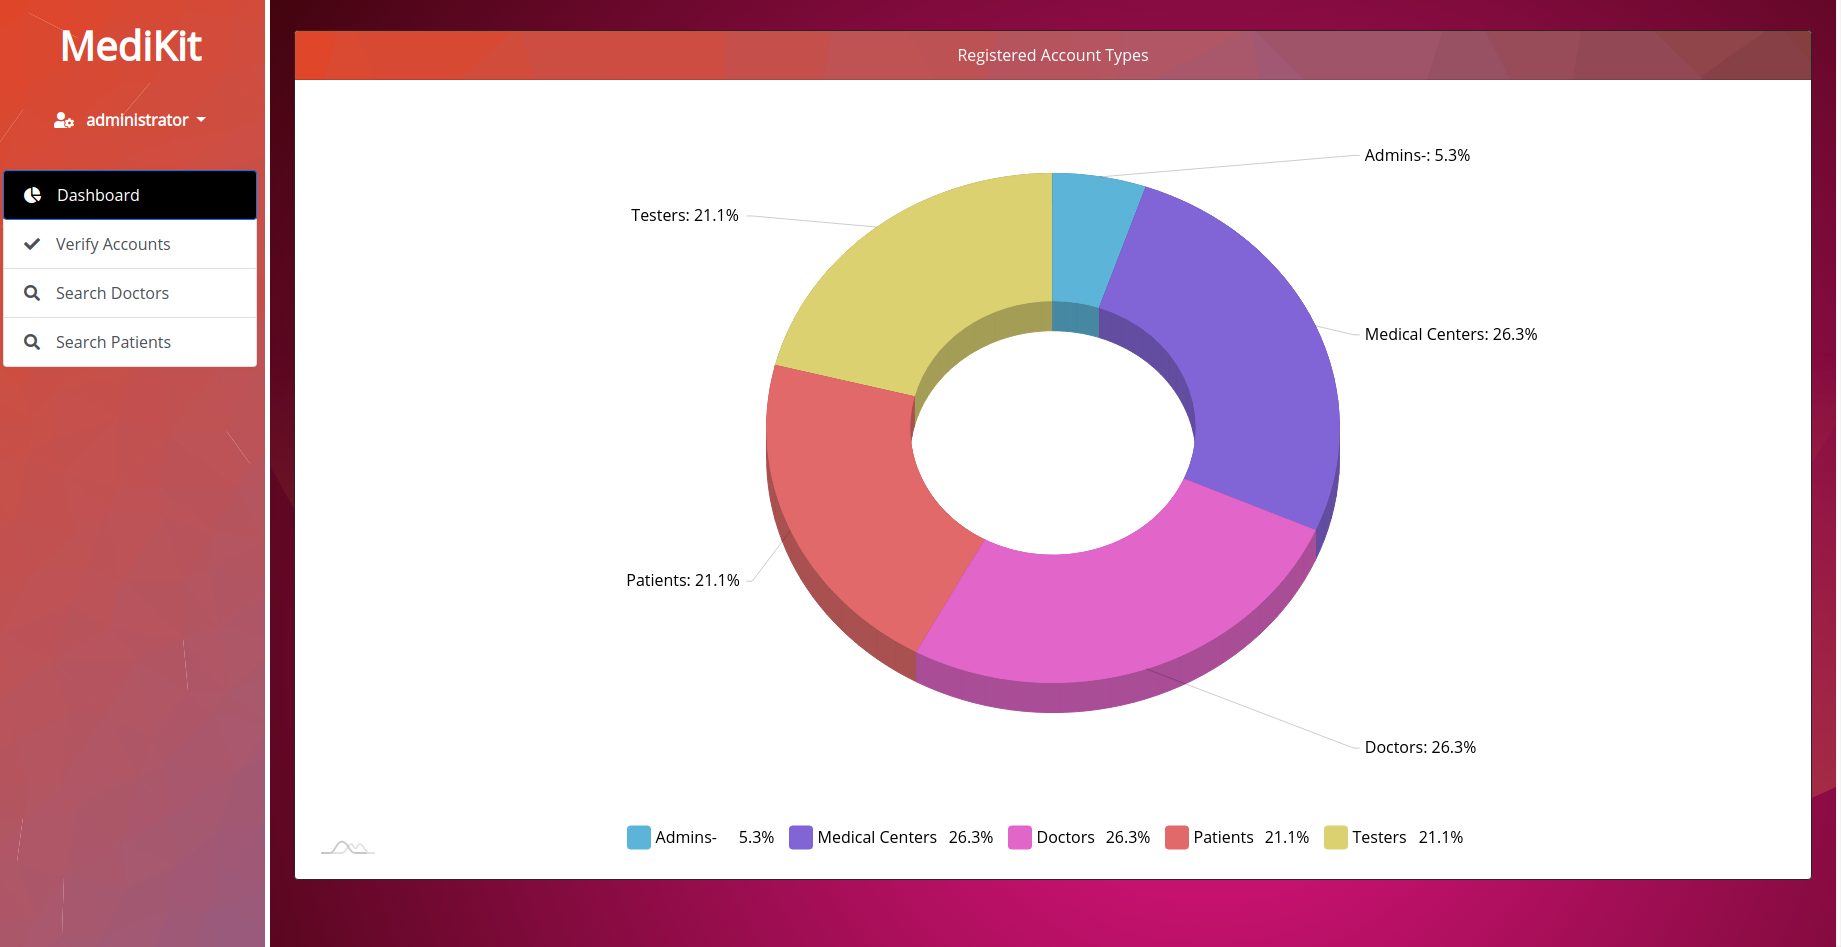1841x947 pixels.
Task: Click the legend value 5.3% for Admins-
Action: click(x=756, y=837)
